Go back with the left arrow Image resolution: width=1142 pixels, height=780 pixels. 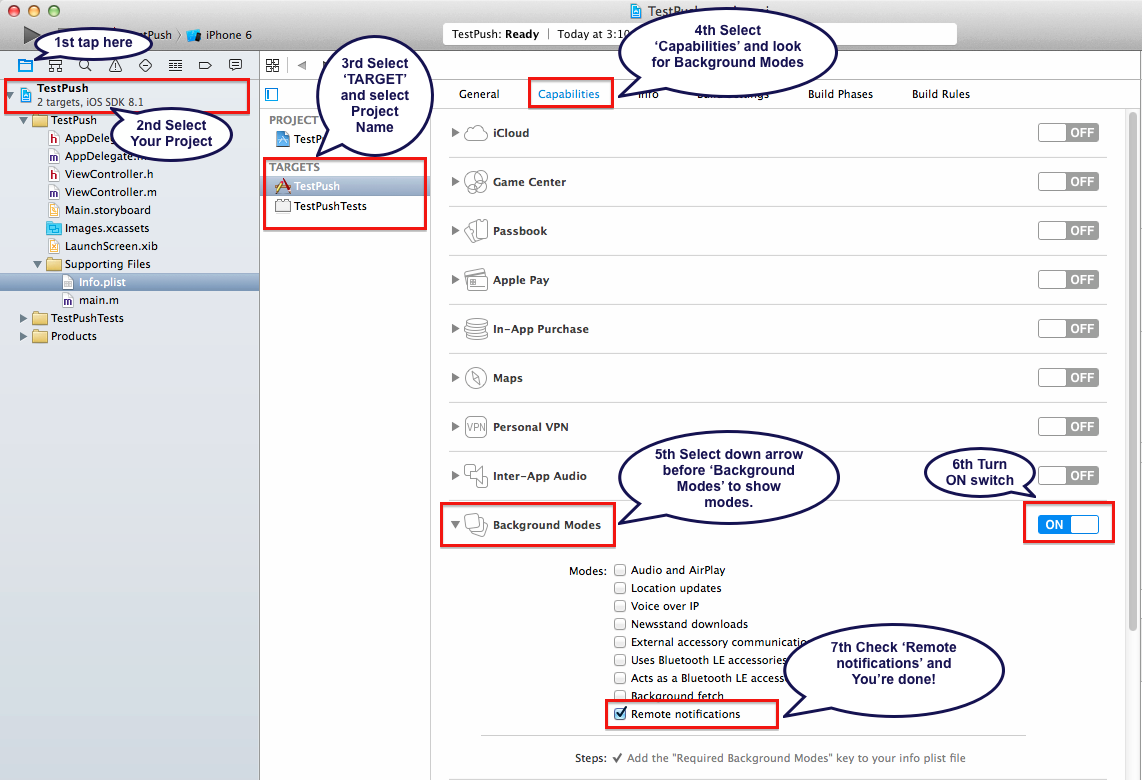302,66
